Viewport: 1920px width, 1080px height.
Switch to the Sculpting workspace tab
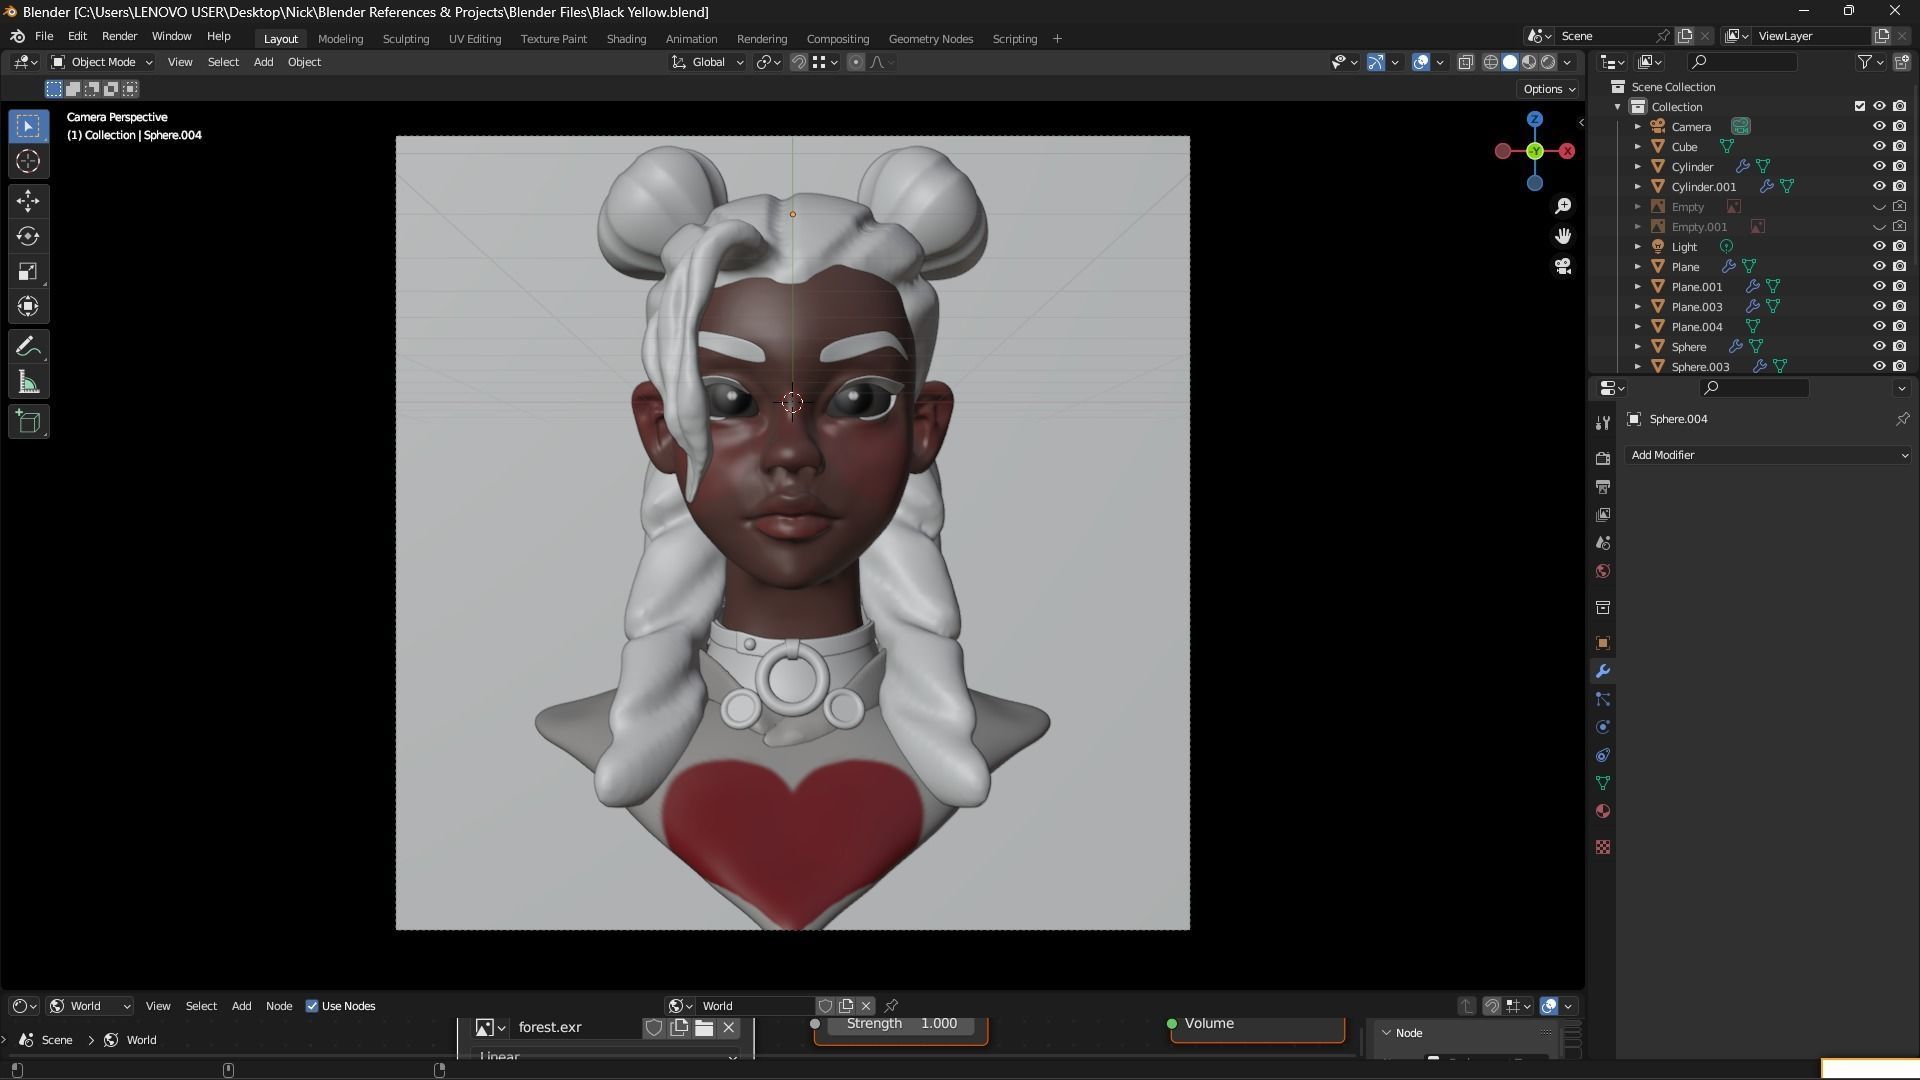(405, 39)
